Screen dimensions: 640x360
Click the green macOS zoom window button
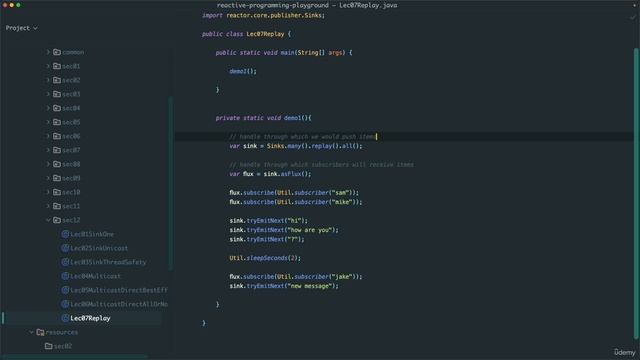[18, 5]
